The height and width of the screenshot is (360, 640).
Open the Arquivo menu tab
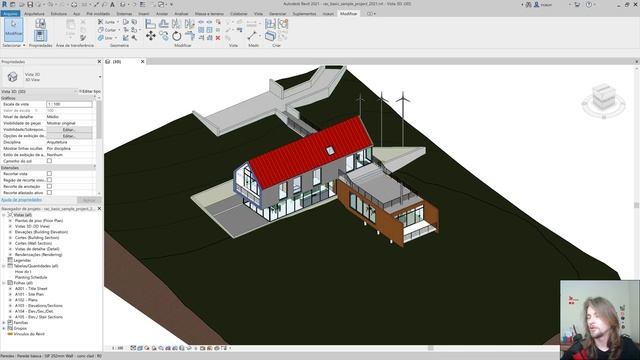click(x=10, y=13)
